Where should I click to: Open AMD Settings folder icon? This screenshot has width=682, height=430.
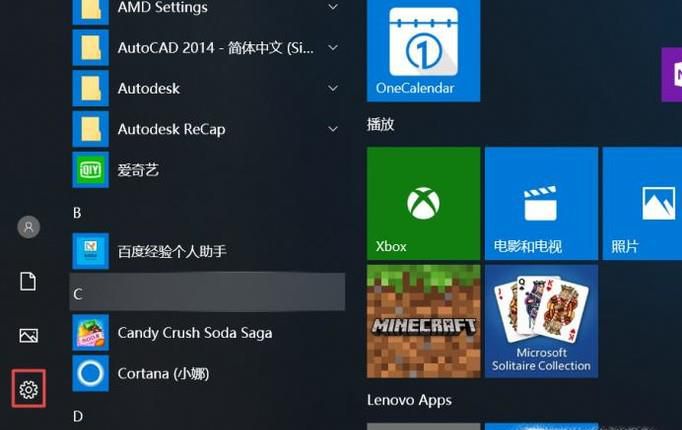(90, 10)
